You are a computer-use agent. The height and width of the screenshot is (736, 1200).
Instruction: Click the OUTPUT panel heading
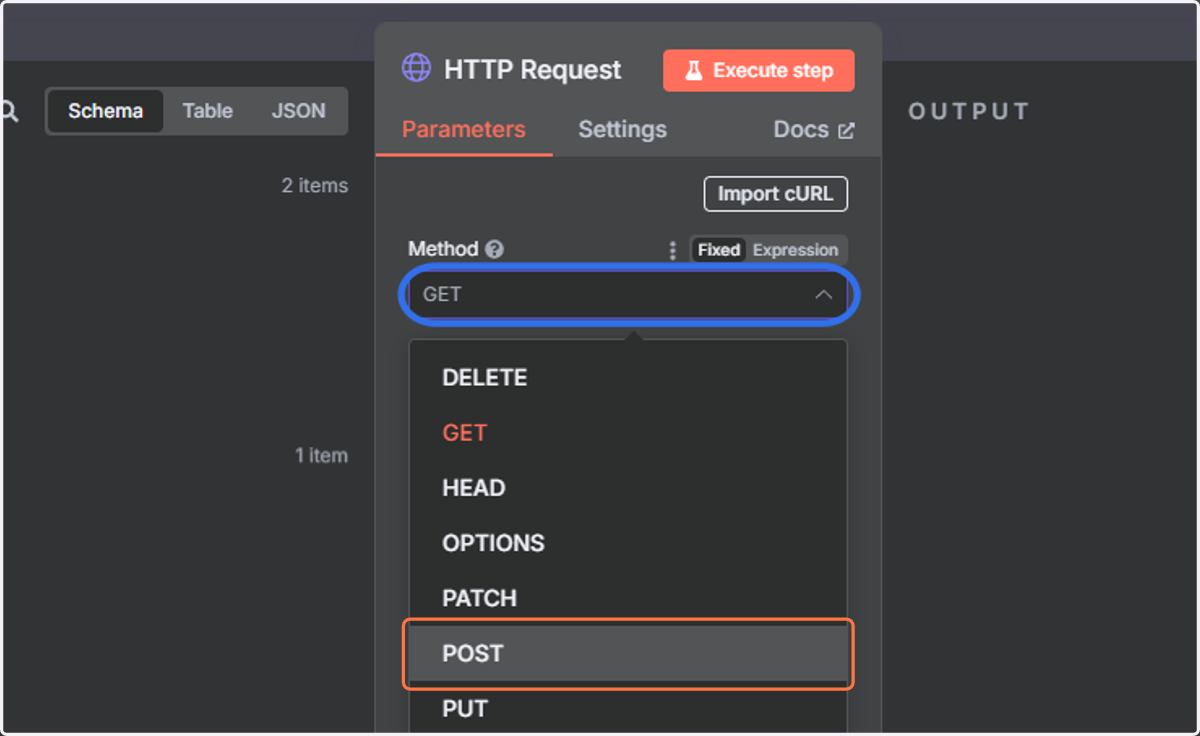pos(968,112)
